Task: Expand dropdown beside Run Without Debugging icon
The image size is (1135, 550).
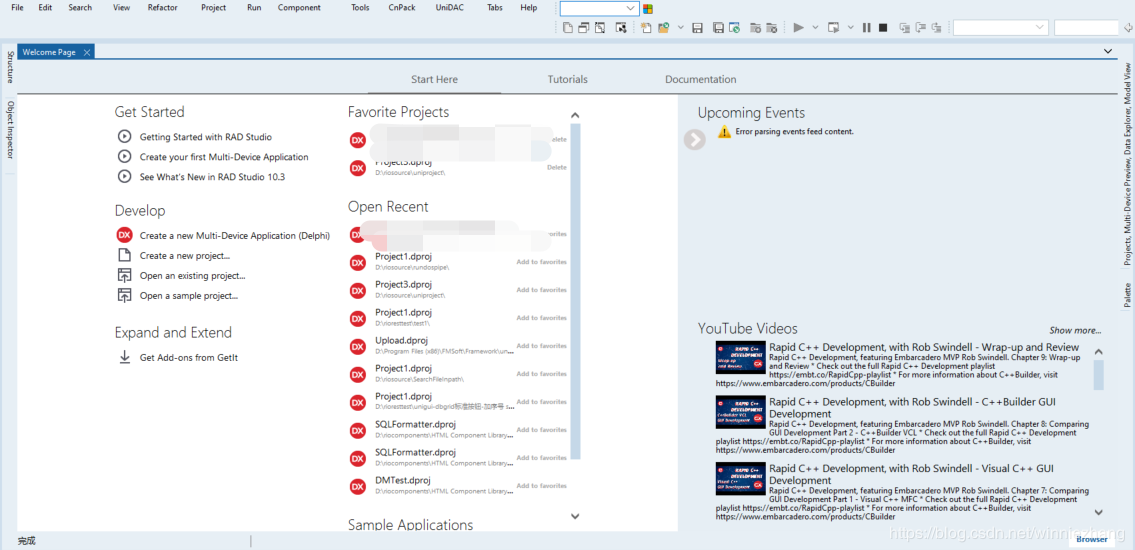Action: [851, 28]
